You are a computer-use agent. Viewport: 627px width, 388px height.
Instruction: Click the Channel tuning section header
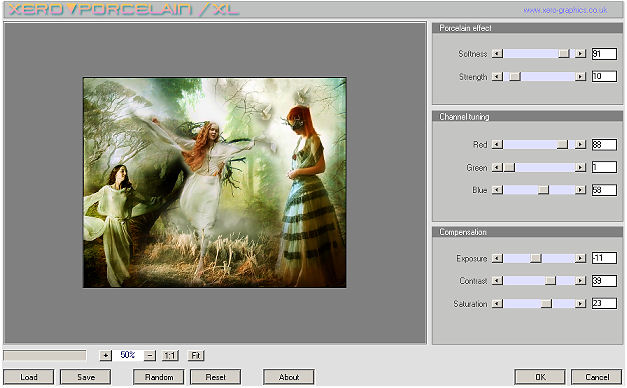pos(527,116)
